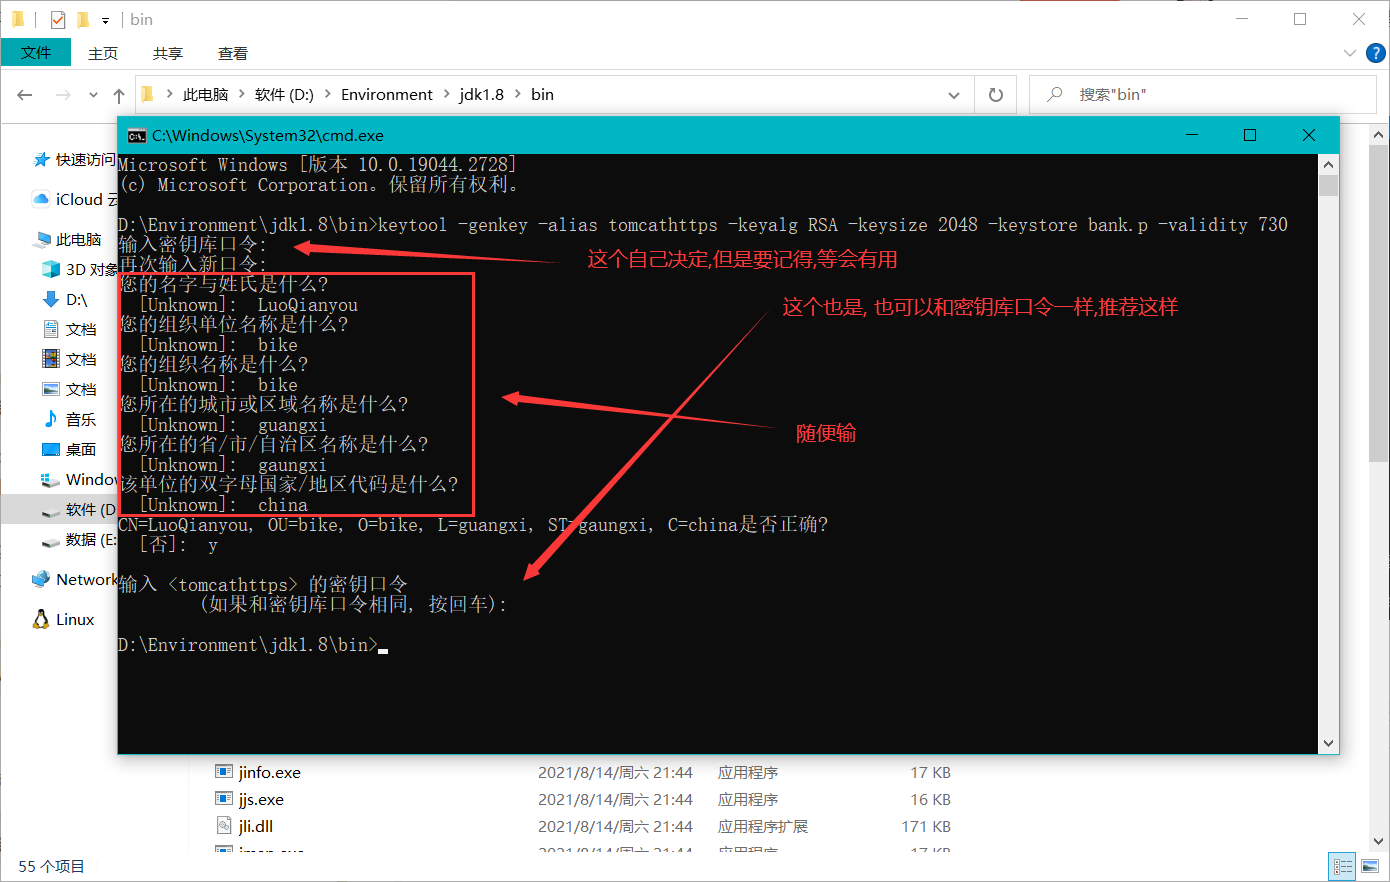
Task: Maximize the cmd.exe window
Action: (1250, 135)
